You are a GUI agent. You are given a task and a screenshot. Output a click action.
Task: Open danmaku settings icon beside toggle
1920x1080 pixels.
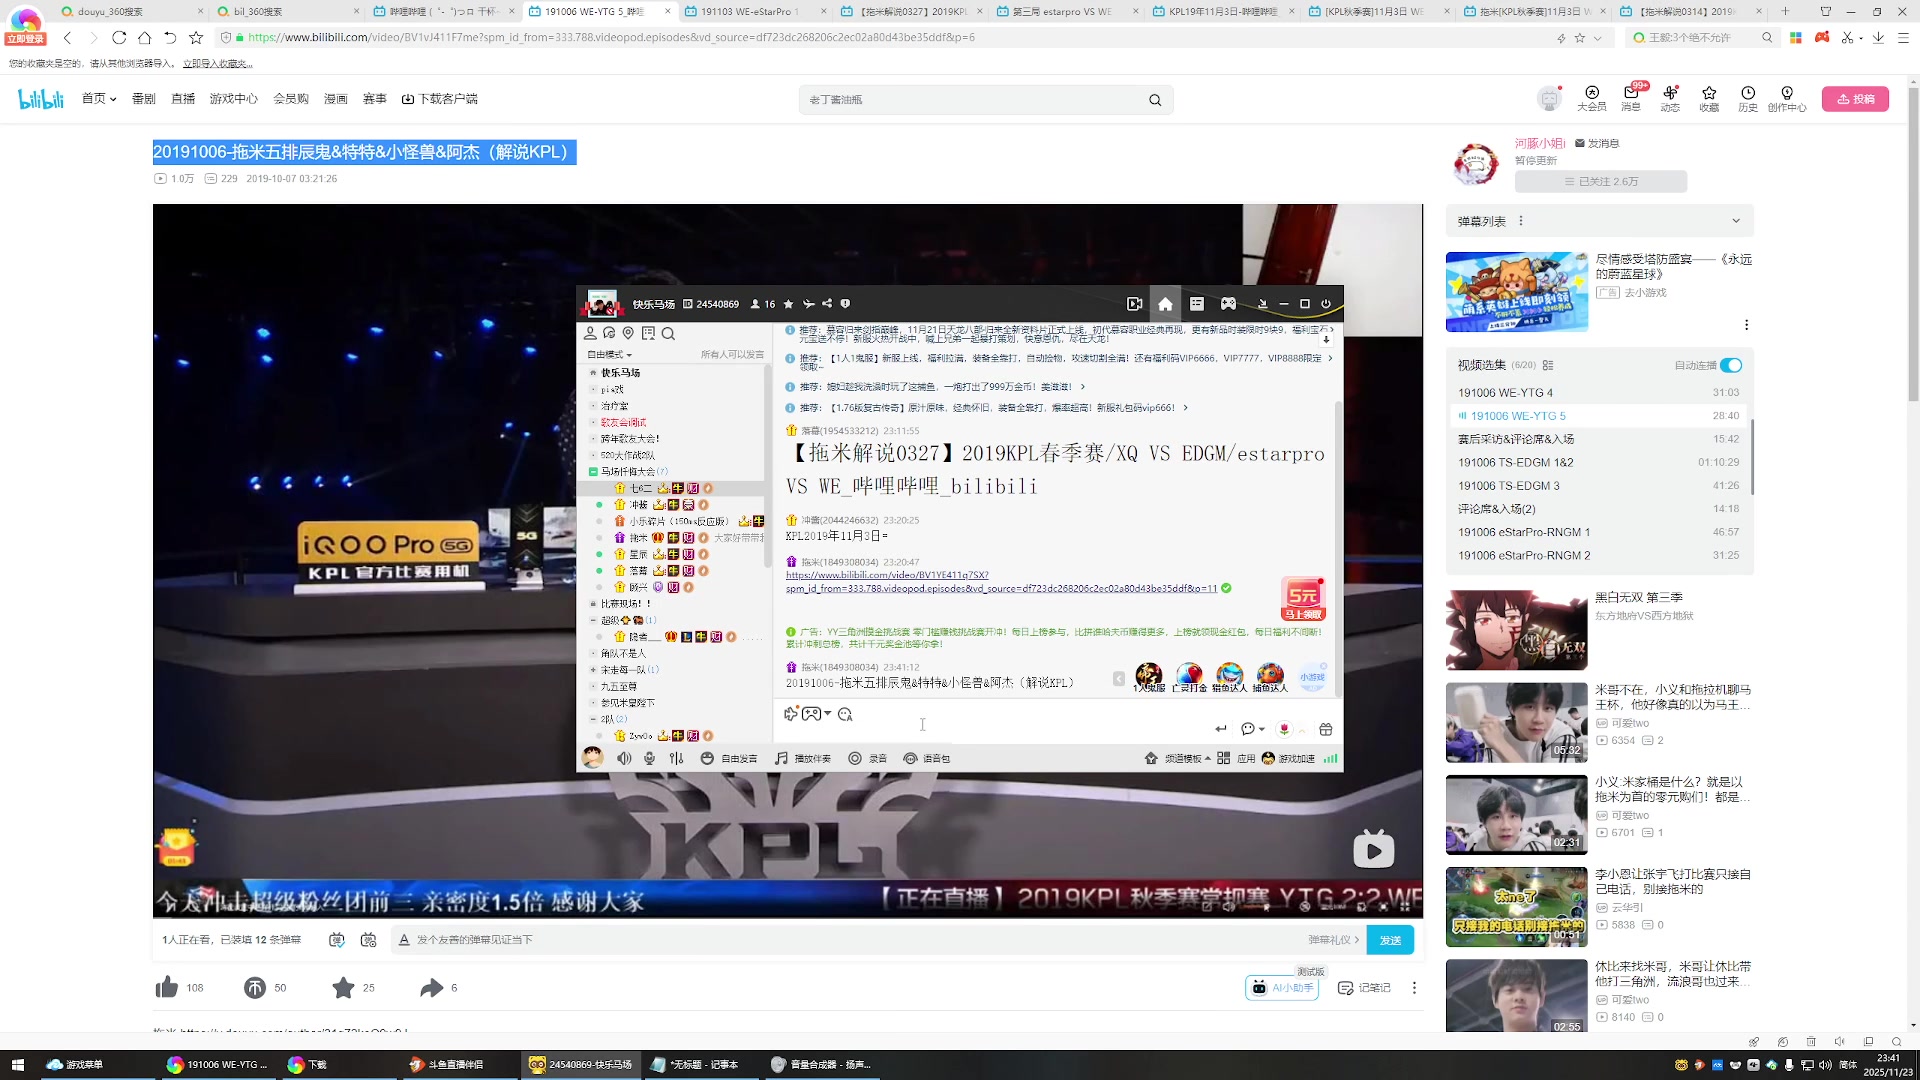[368, 940]
